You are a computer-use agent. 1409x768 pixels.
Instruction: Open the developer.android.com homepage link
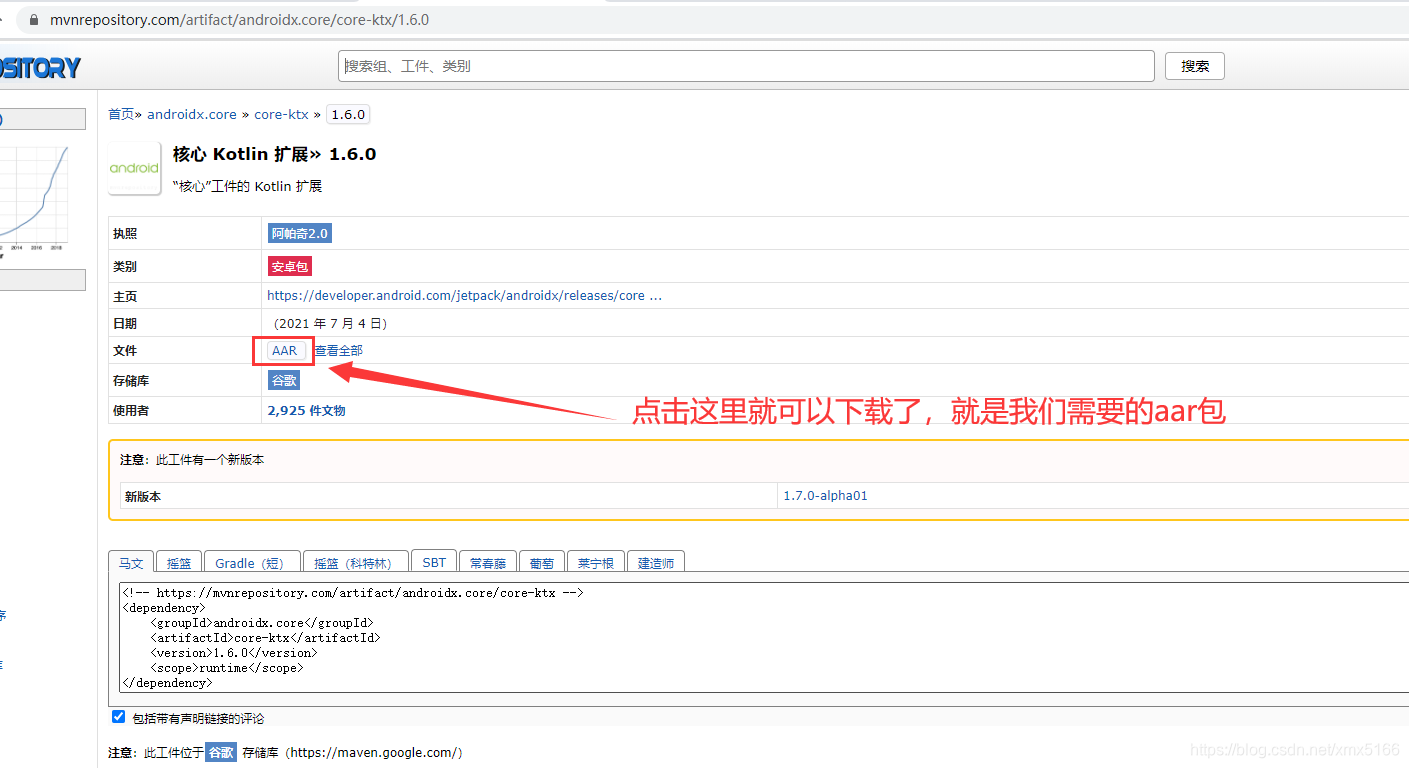coord(464,295)
